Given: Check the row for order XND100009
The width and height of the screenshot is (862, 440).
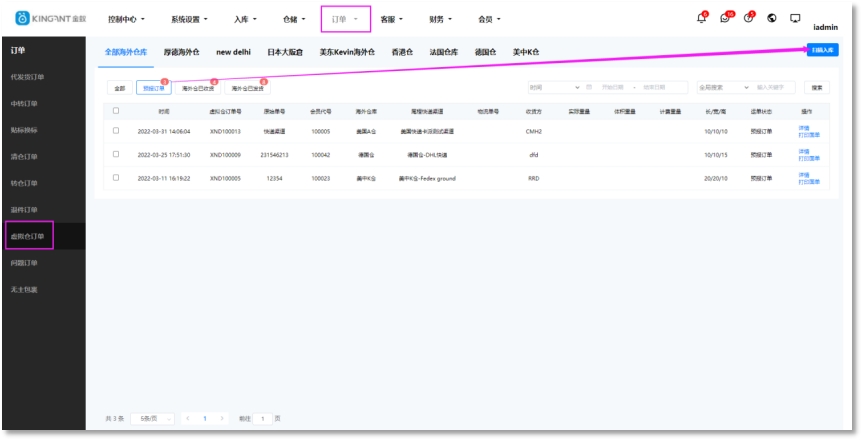Looking at the screenshot, I should (x=116, y=155).
